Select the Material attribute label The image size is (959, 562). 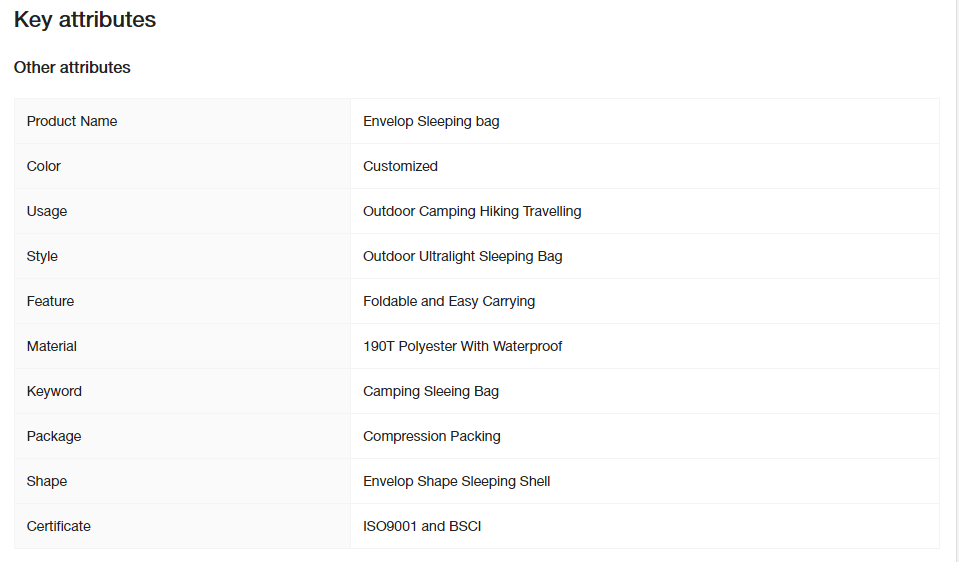pyautogui.click(x=51, y=346)
